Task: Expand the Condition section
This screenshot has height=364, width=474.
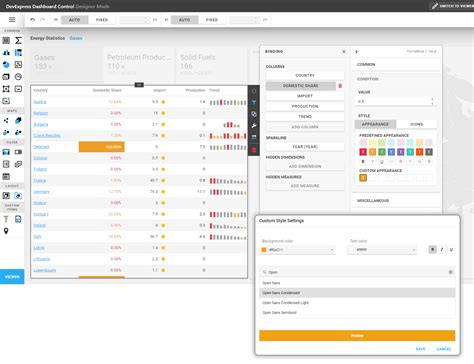Action: [396, 79]
